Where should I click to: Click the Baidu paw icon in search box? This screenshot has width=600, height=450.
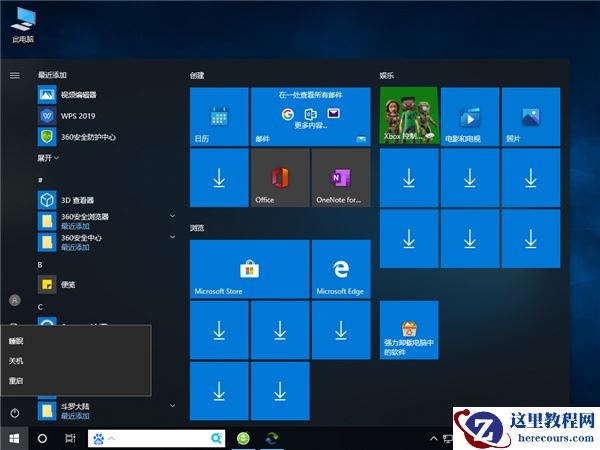tap(98, 439)
